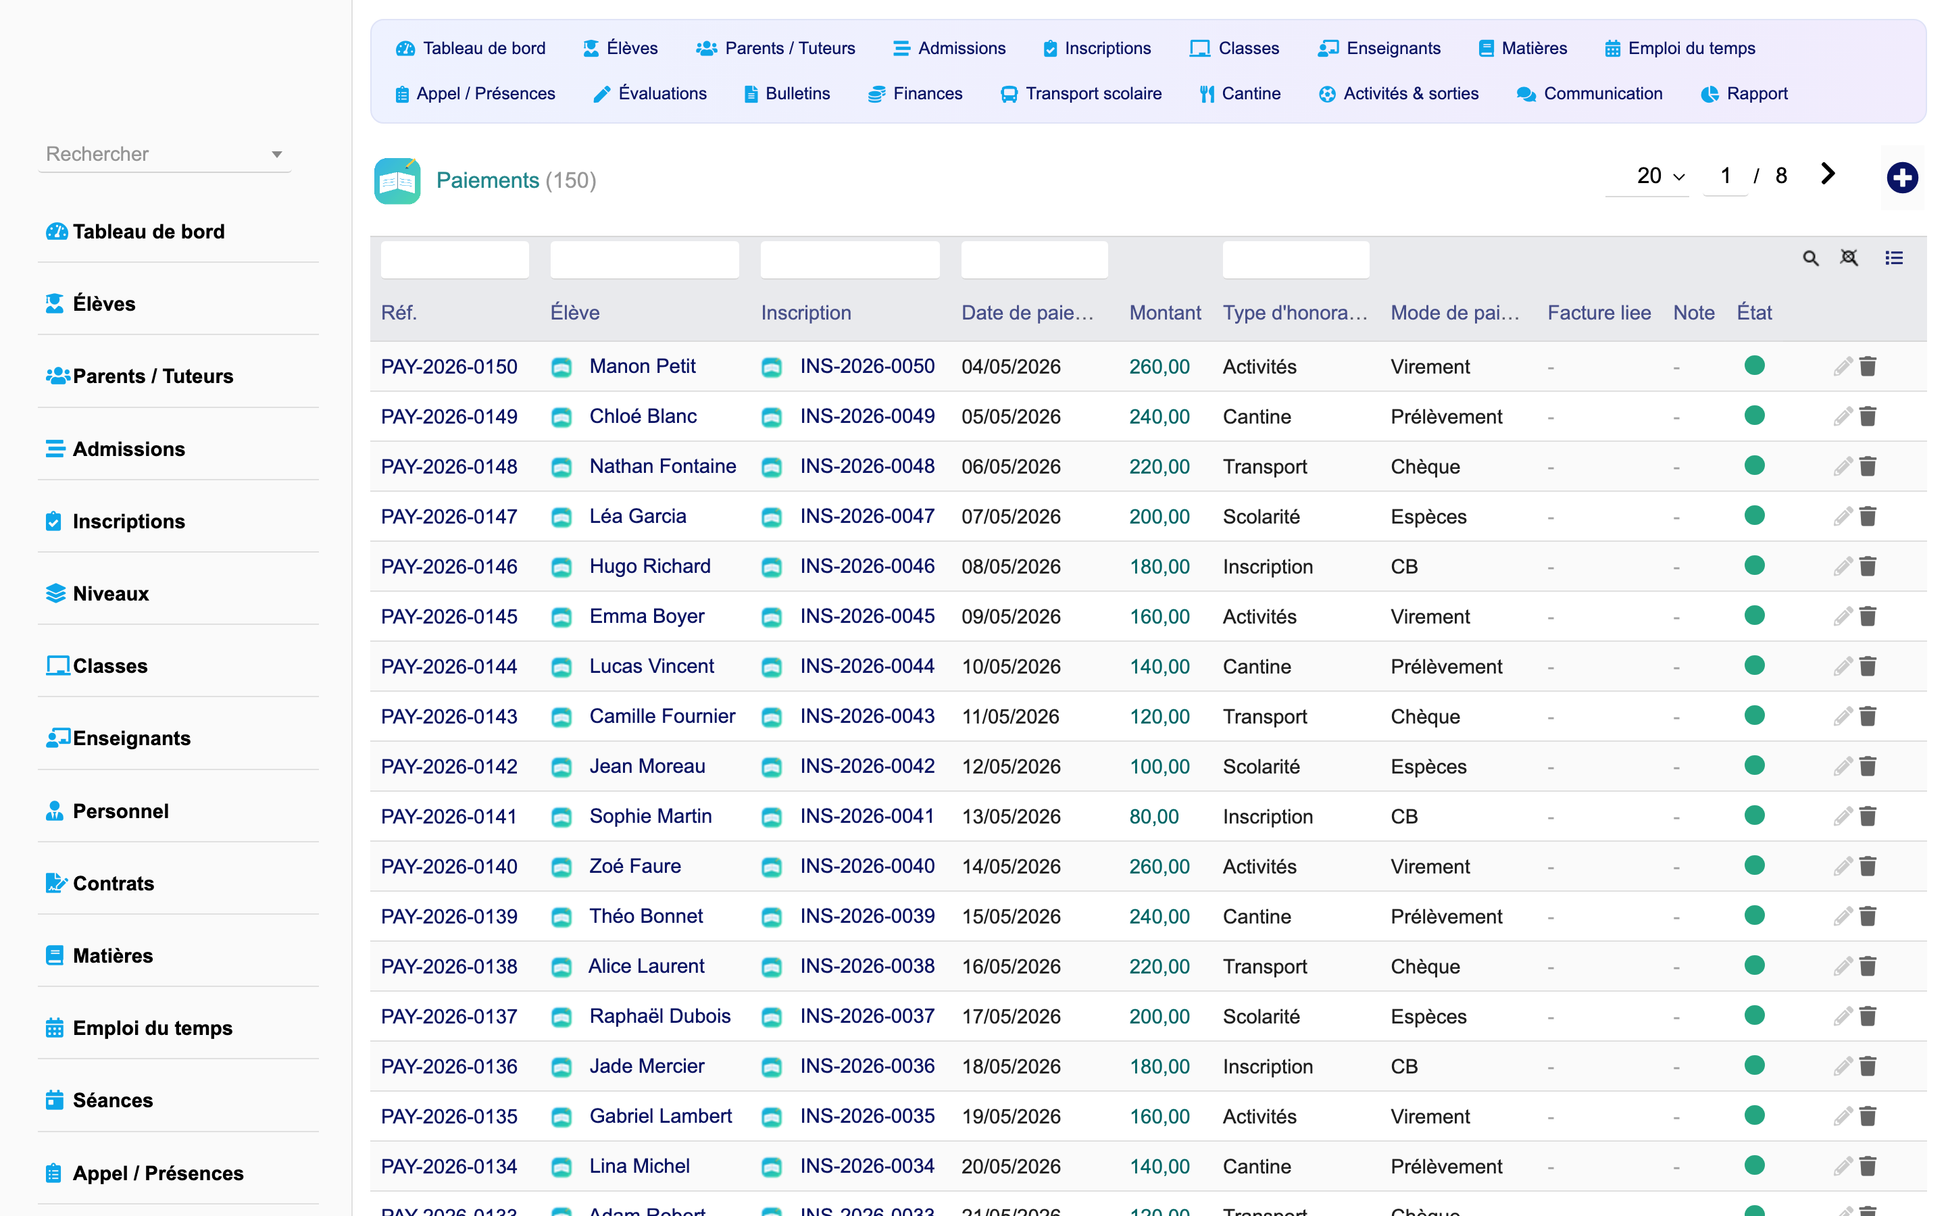The width and height of the screenshot is (1946, 1216).
Task: Click the Inscription filter input field
Action: [x=850, y=260]
